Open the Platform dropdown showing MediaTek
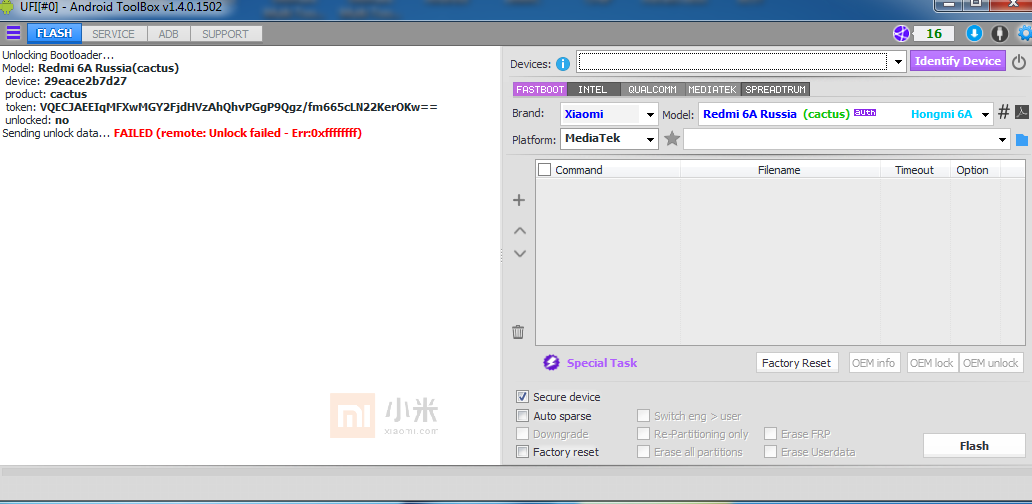 pyautogui.click(x=650, y=139)
